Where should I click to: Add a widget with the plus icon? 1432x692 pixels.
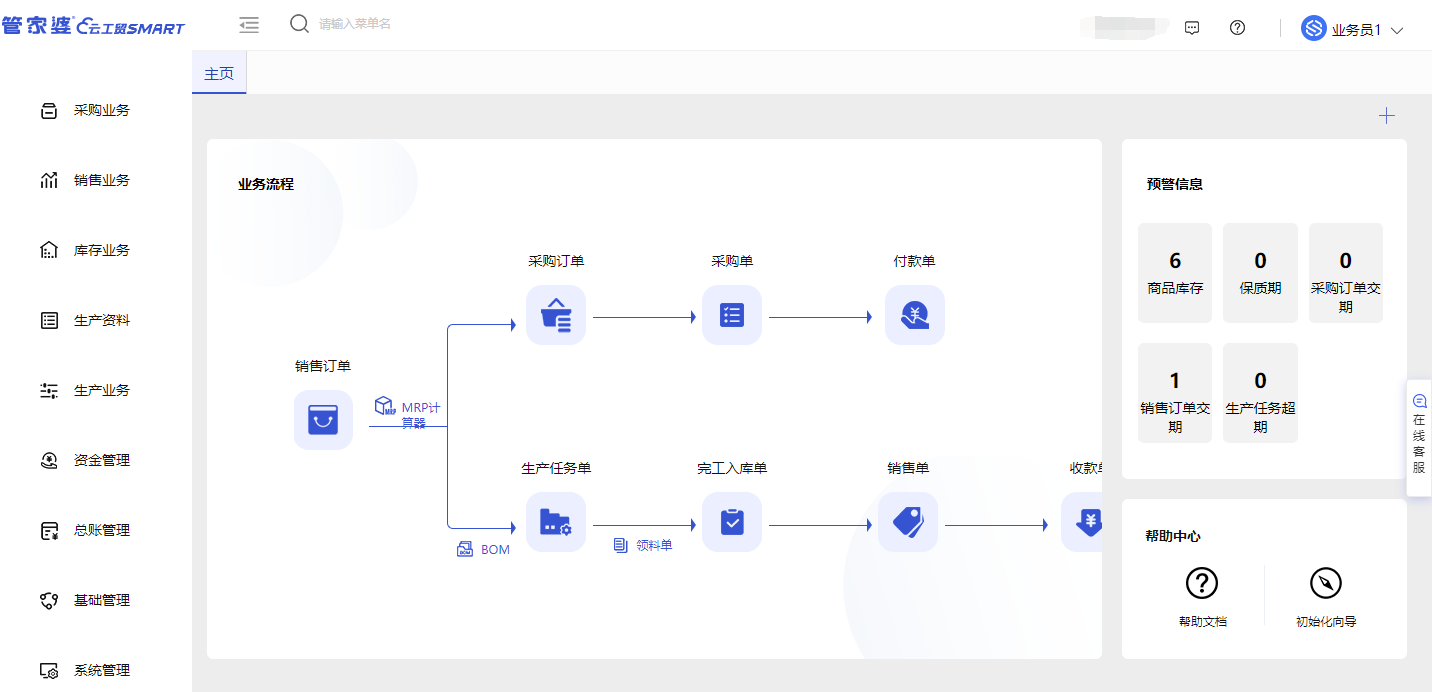coord(1387,116)
